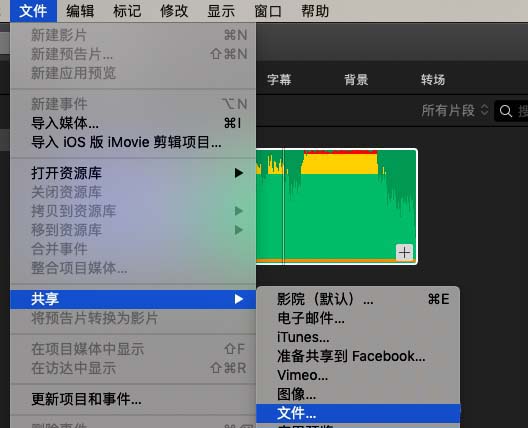This screenshot has height=428, width=528.
Task: Open the 帮助 menu
Action: (315, 11)
